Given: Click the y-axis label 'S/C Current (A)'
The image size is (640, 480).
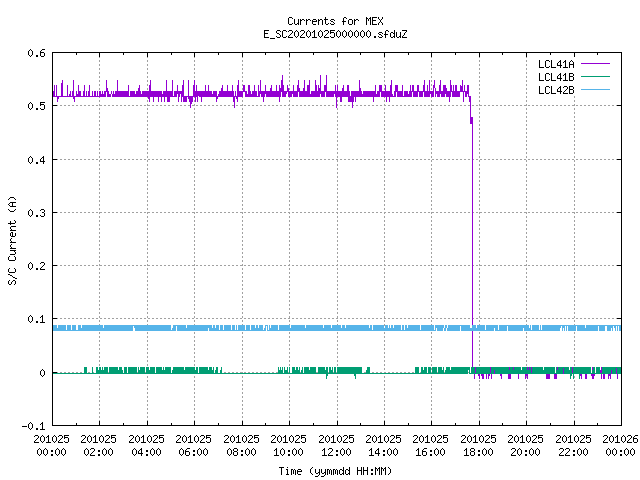Looking at the screenshot, I should click(x=13, y=240).
